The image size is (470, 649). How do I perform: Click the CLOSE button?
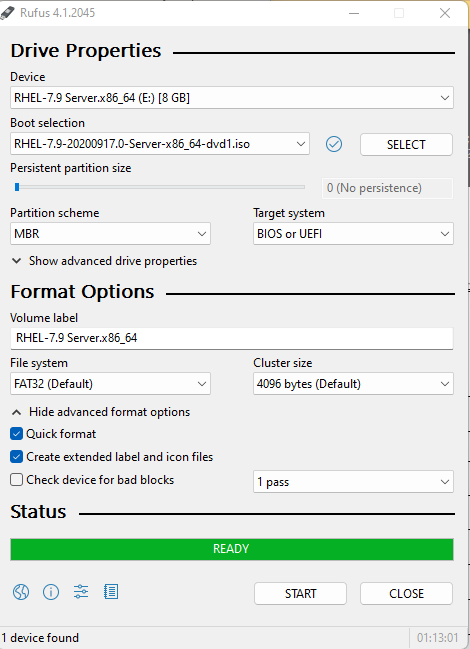click(x=406, y=594)
